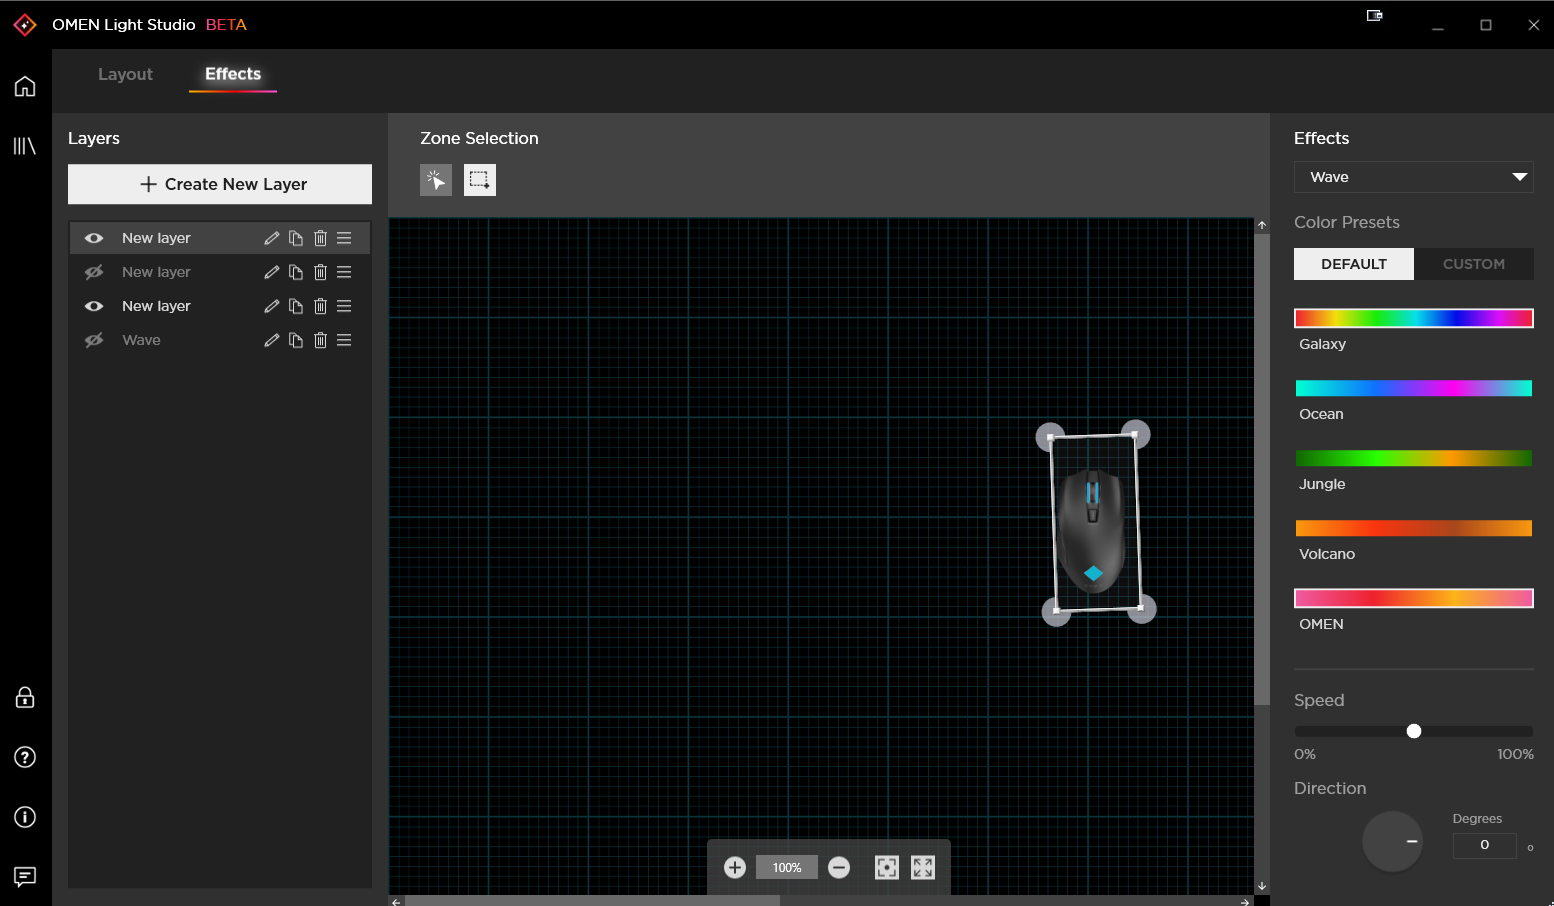Click the reorder handle on the Wave layer
The width and height of the screenshot is (1554, 906).
(x=344, y=340)
